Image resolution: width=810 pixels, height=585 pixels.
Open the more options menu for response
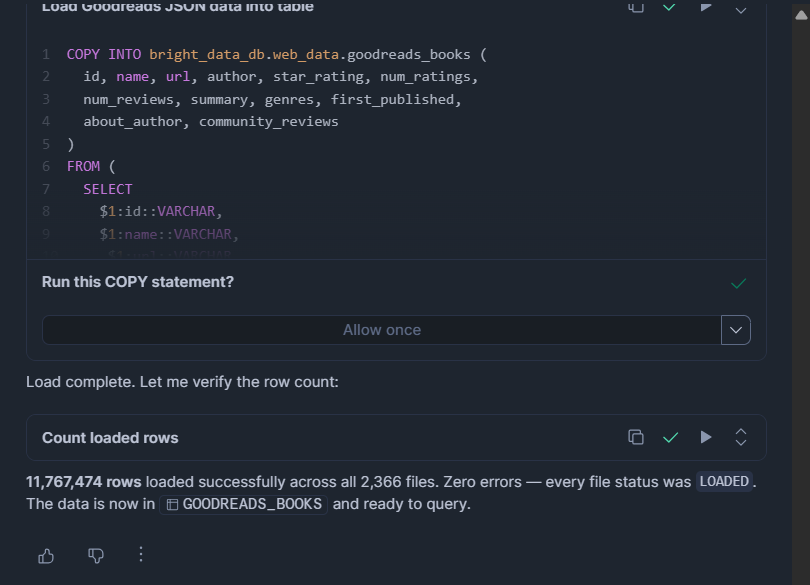coord(141,555)
